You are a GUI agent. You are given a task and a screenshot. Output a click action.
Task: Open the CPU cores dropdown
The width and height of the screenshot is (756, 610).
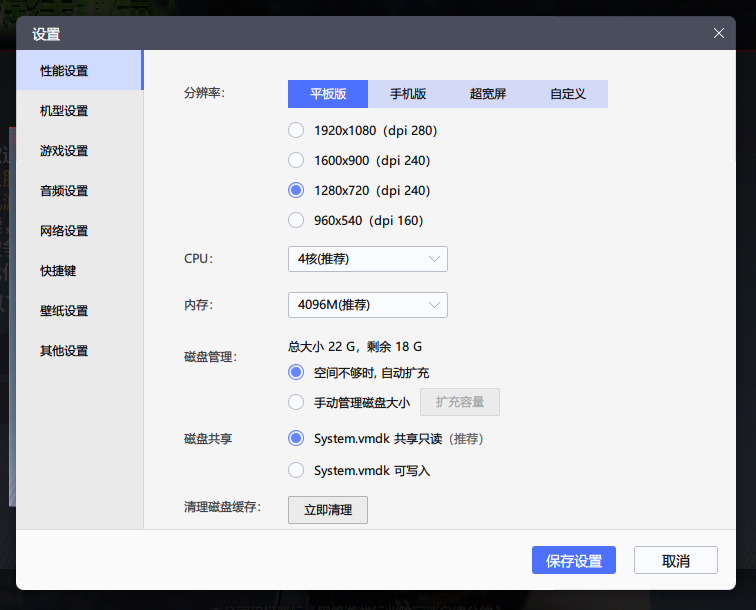(367, 259)
